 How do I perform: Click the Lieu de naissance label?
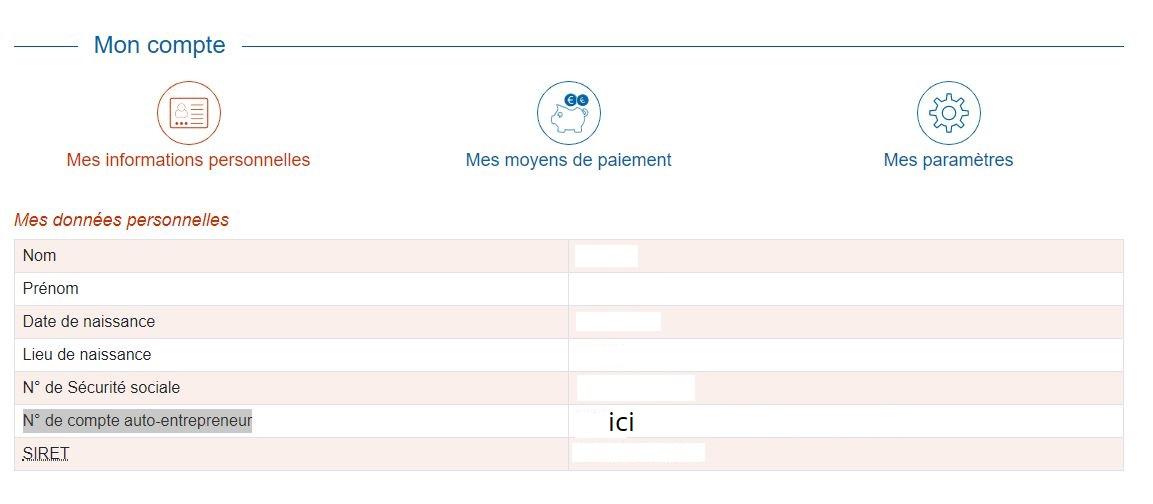pyautogui.click(x=87, y=355)
